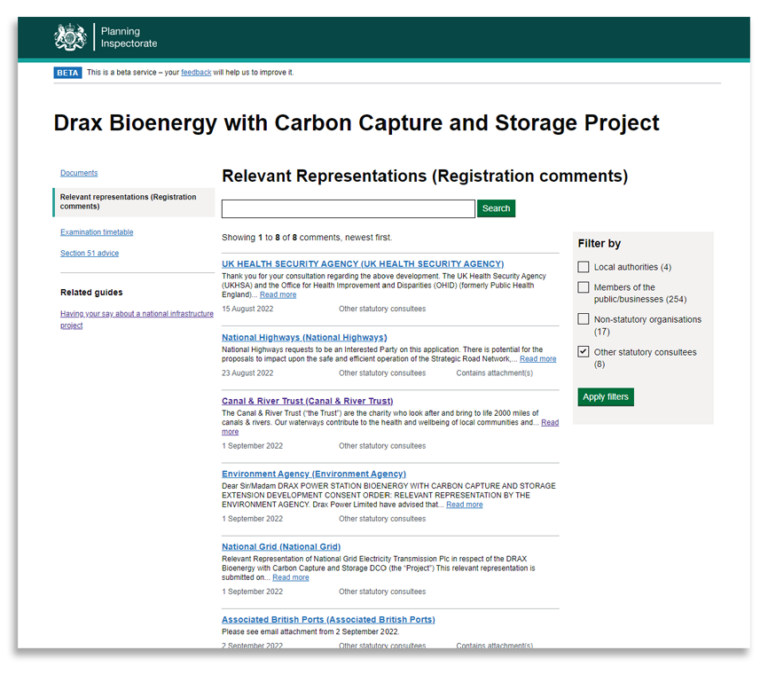Select Relevant representations (Registration comments) in the sidebar
The height and width of the screenshot is (674, 768).
click(x=134, y=202)
